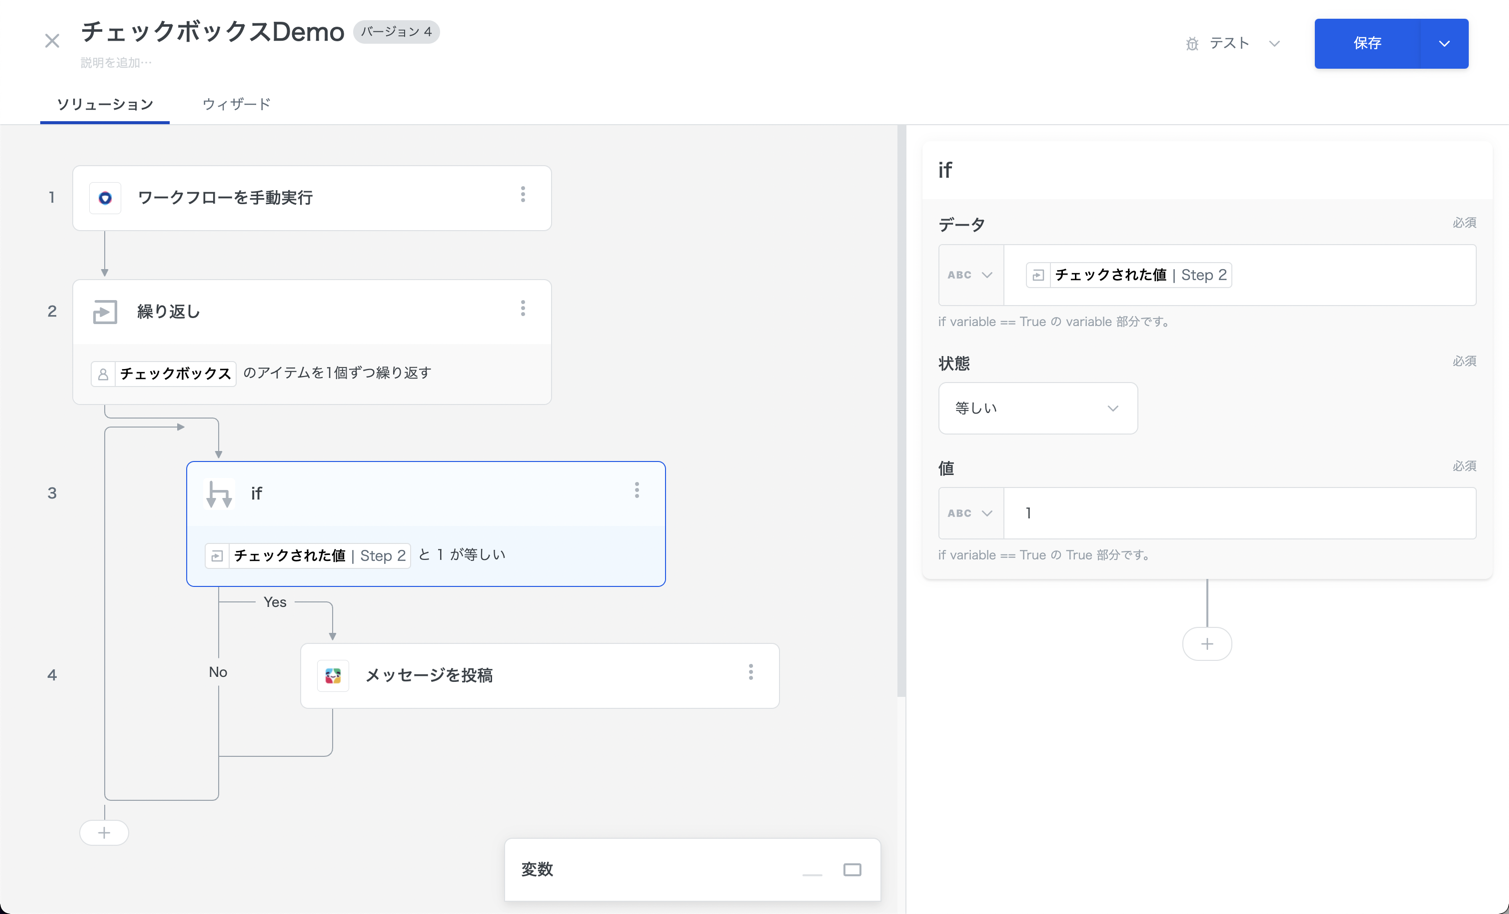1509x914 pixels.
Task: Open three-dot menu for メッセージを投稿 step
Action: (x=751, y=673)
